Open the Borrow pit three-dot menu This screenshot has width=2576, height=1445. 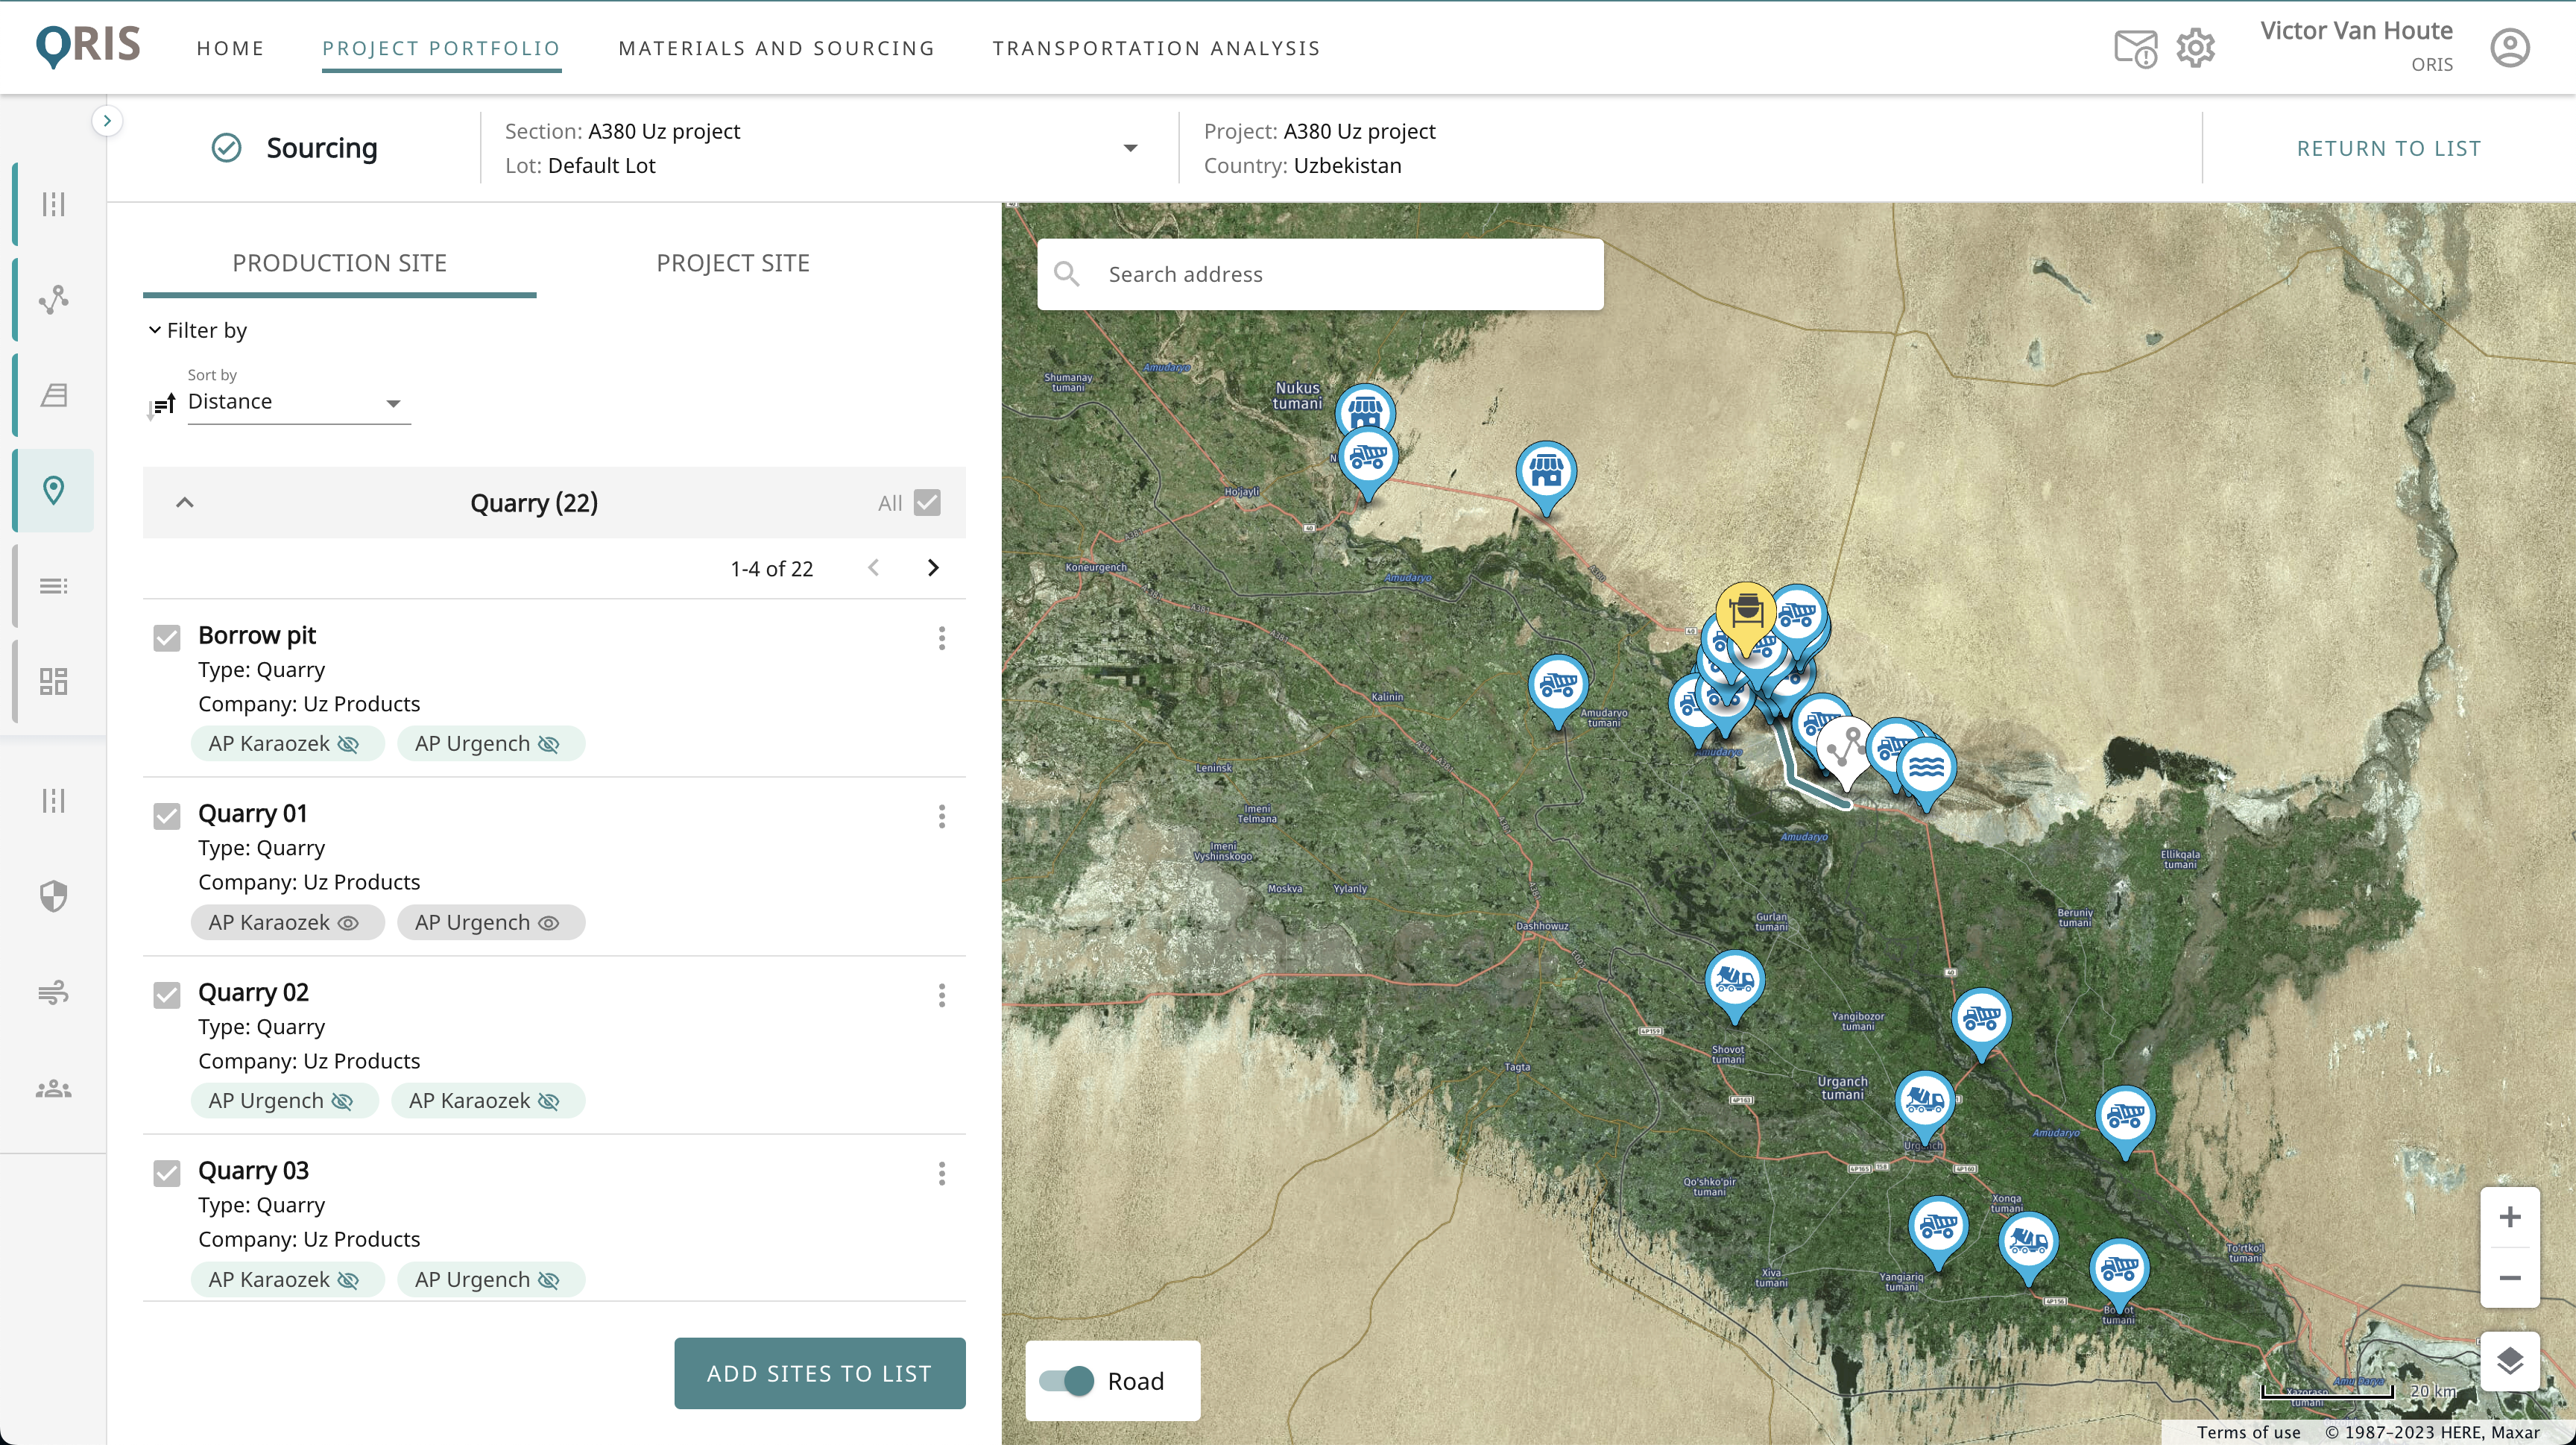click(941, 638)
